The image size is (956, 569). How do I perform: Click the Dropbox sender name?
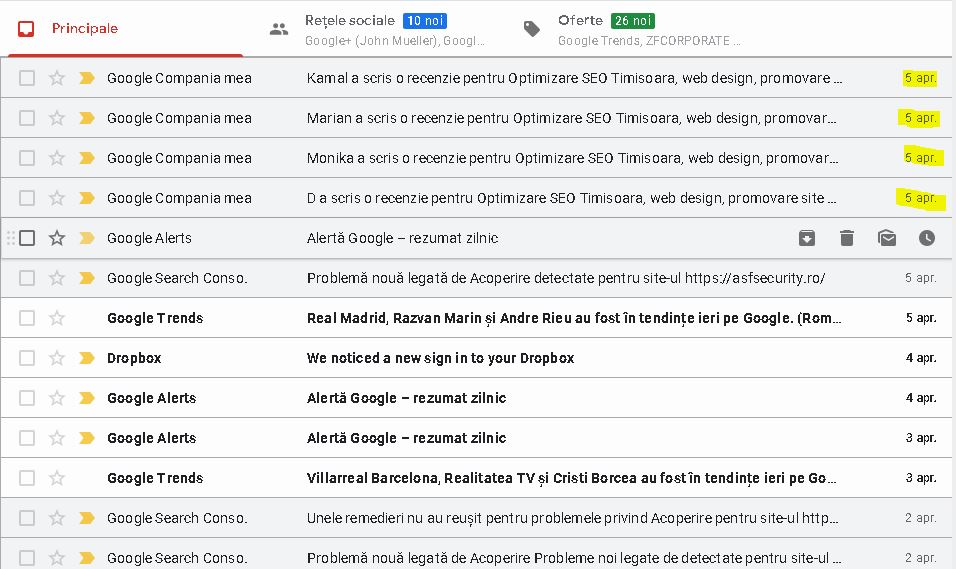tap(134, 358)
